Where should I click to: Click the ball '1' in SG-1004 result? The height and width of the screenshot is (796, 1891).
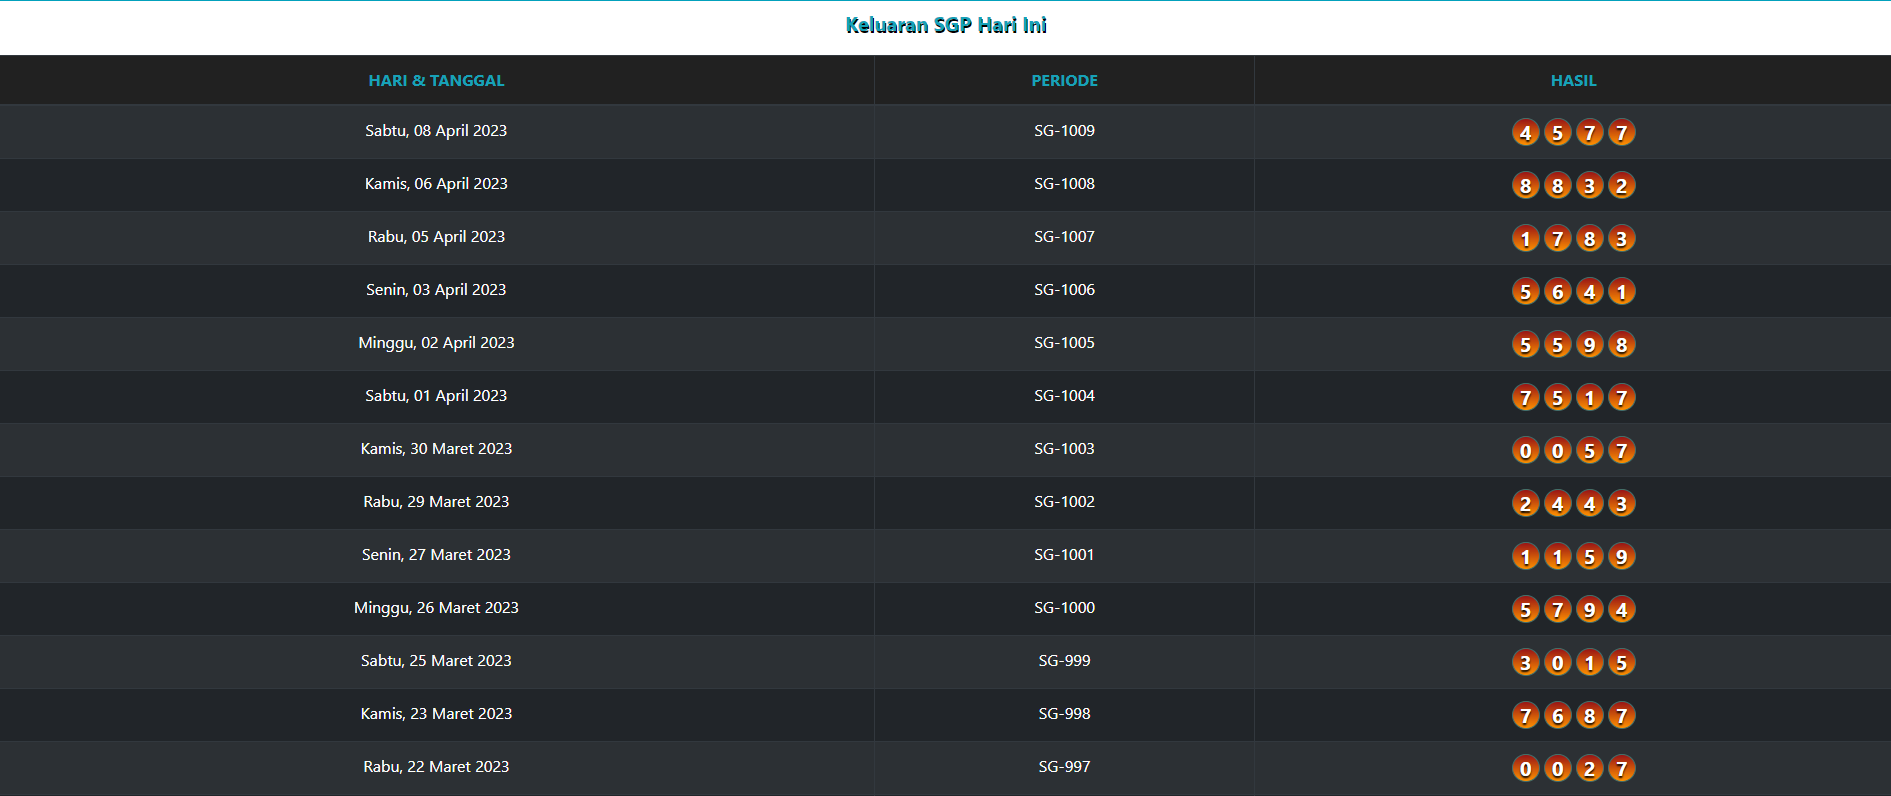(x=1590, y=397)
